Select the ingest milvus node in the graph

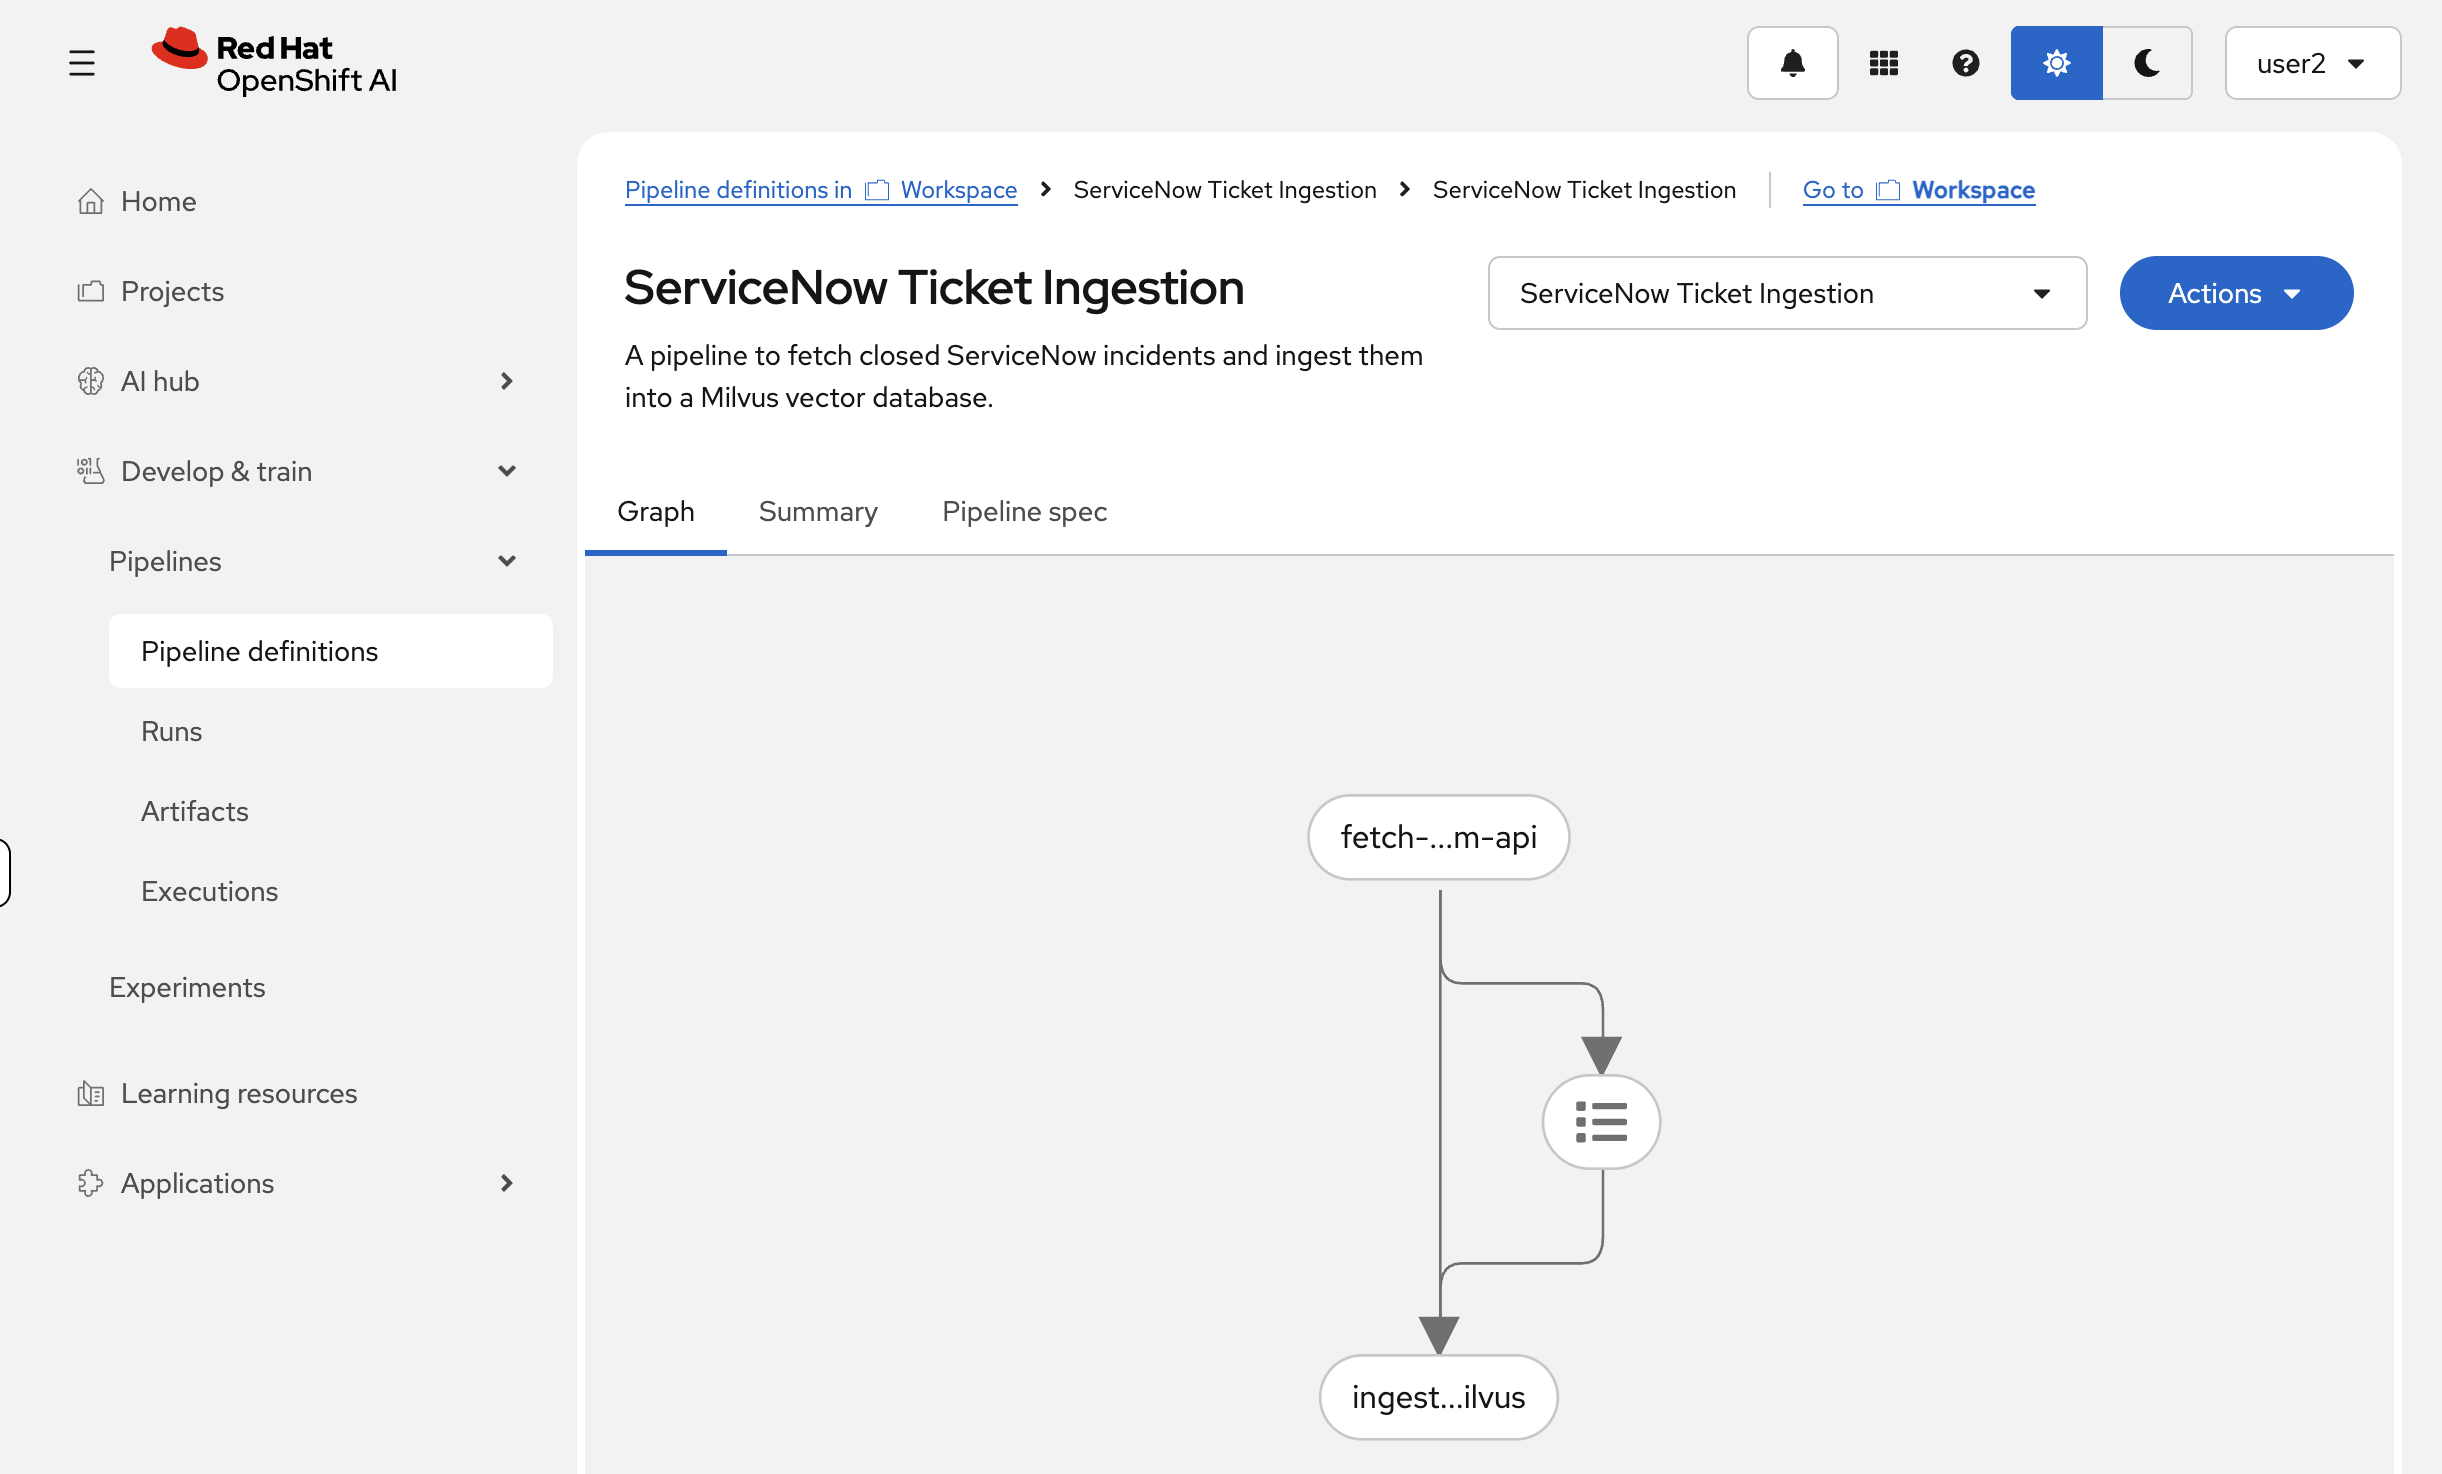pyautogui.click(x=1437, y=1397)
